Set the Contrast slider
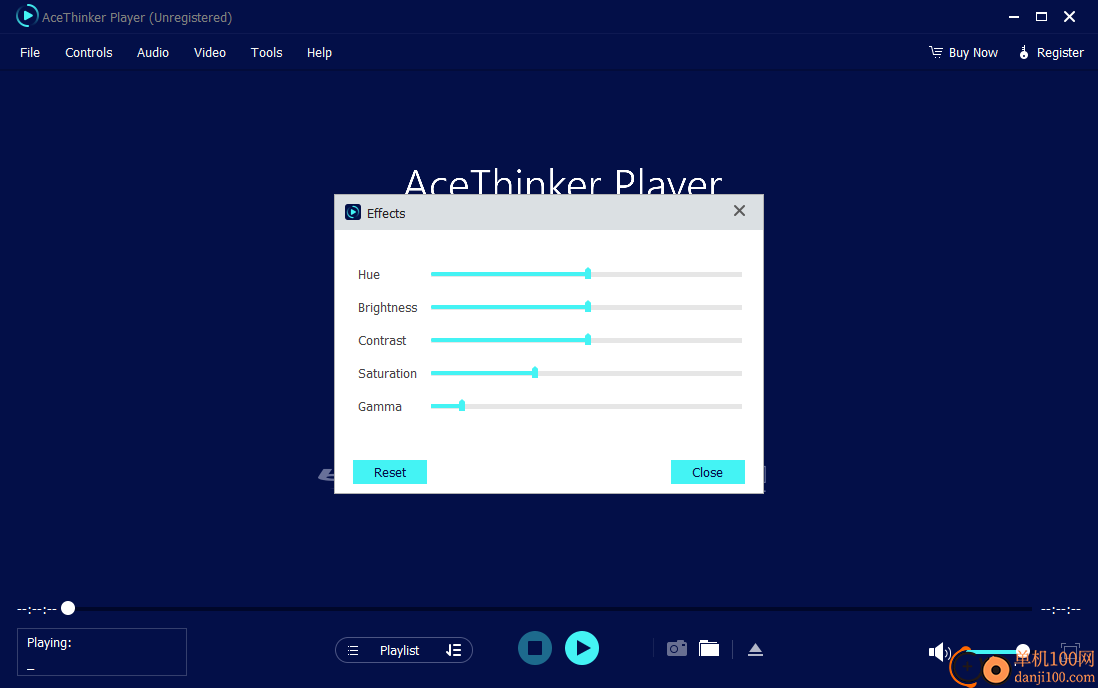 point(587,340)
